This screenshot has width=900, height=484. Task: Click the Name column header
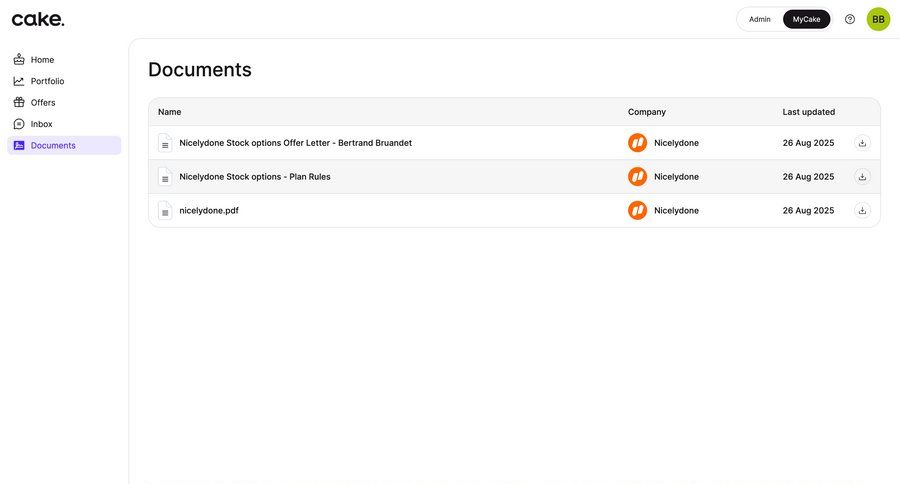click(x=170, y=112)
